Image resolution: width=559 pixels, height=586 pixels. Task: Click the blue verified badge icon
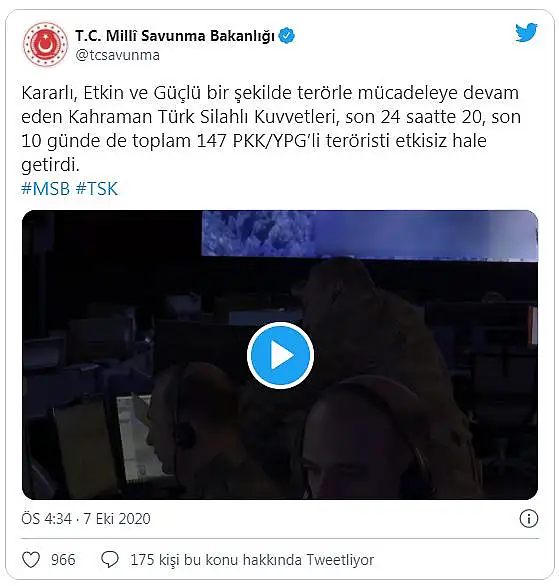(287, 36)
